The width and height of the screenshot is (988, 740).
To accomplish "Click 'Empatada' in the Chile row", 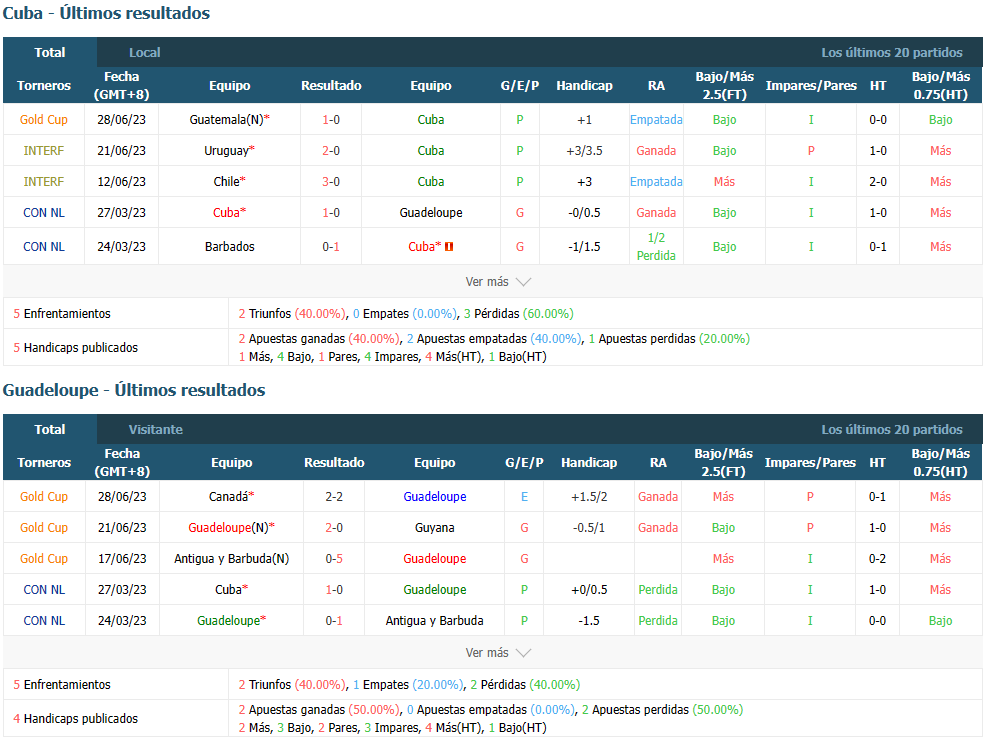I will click(x=656, y=181).
